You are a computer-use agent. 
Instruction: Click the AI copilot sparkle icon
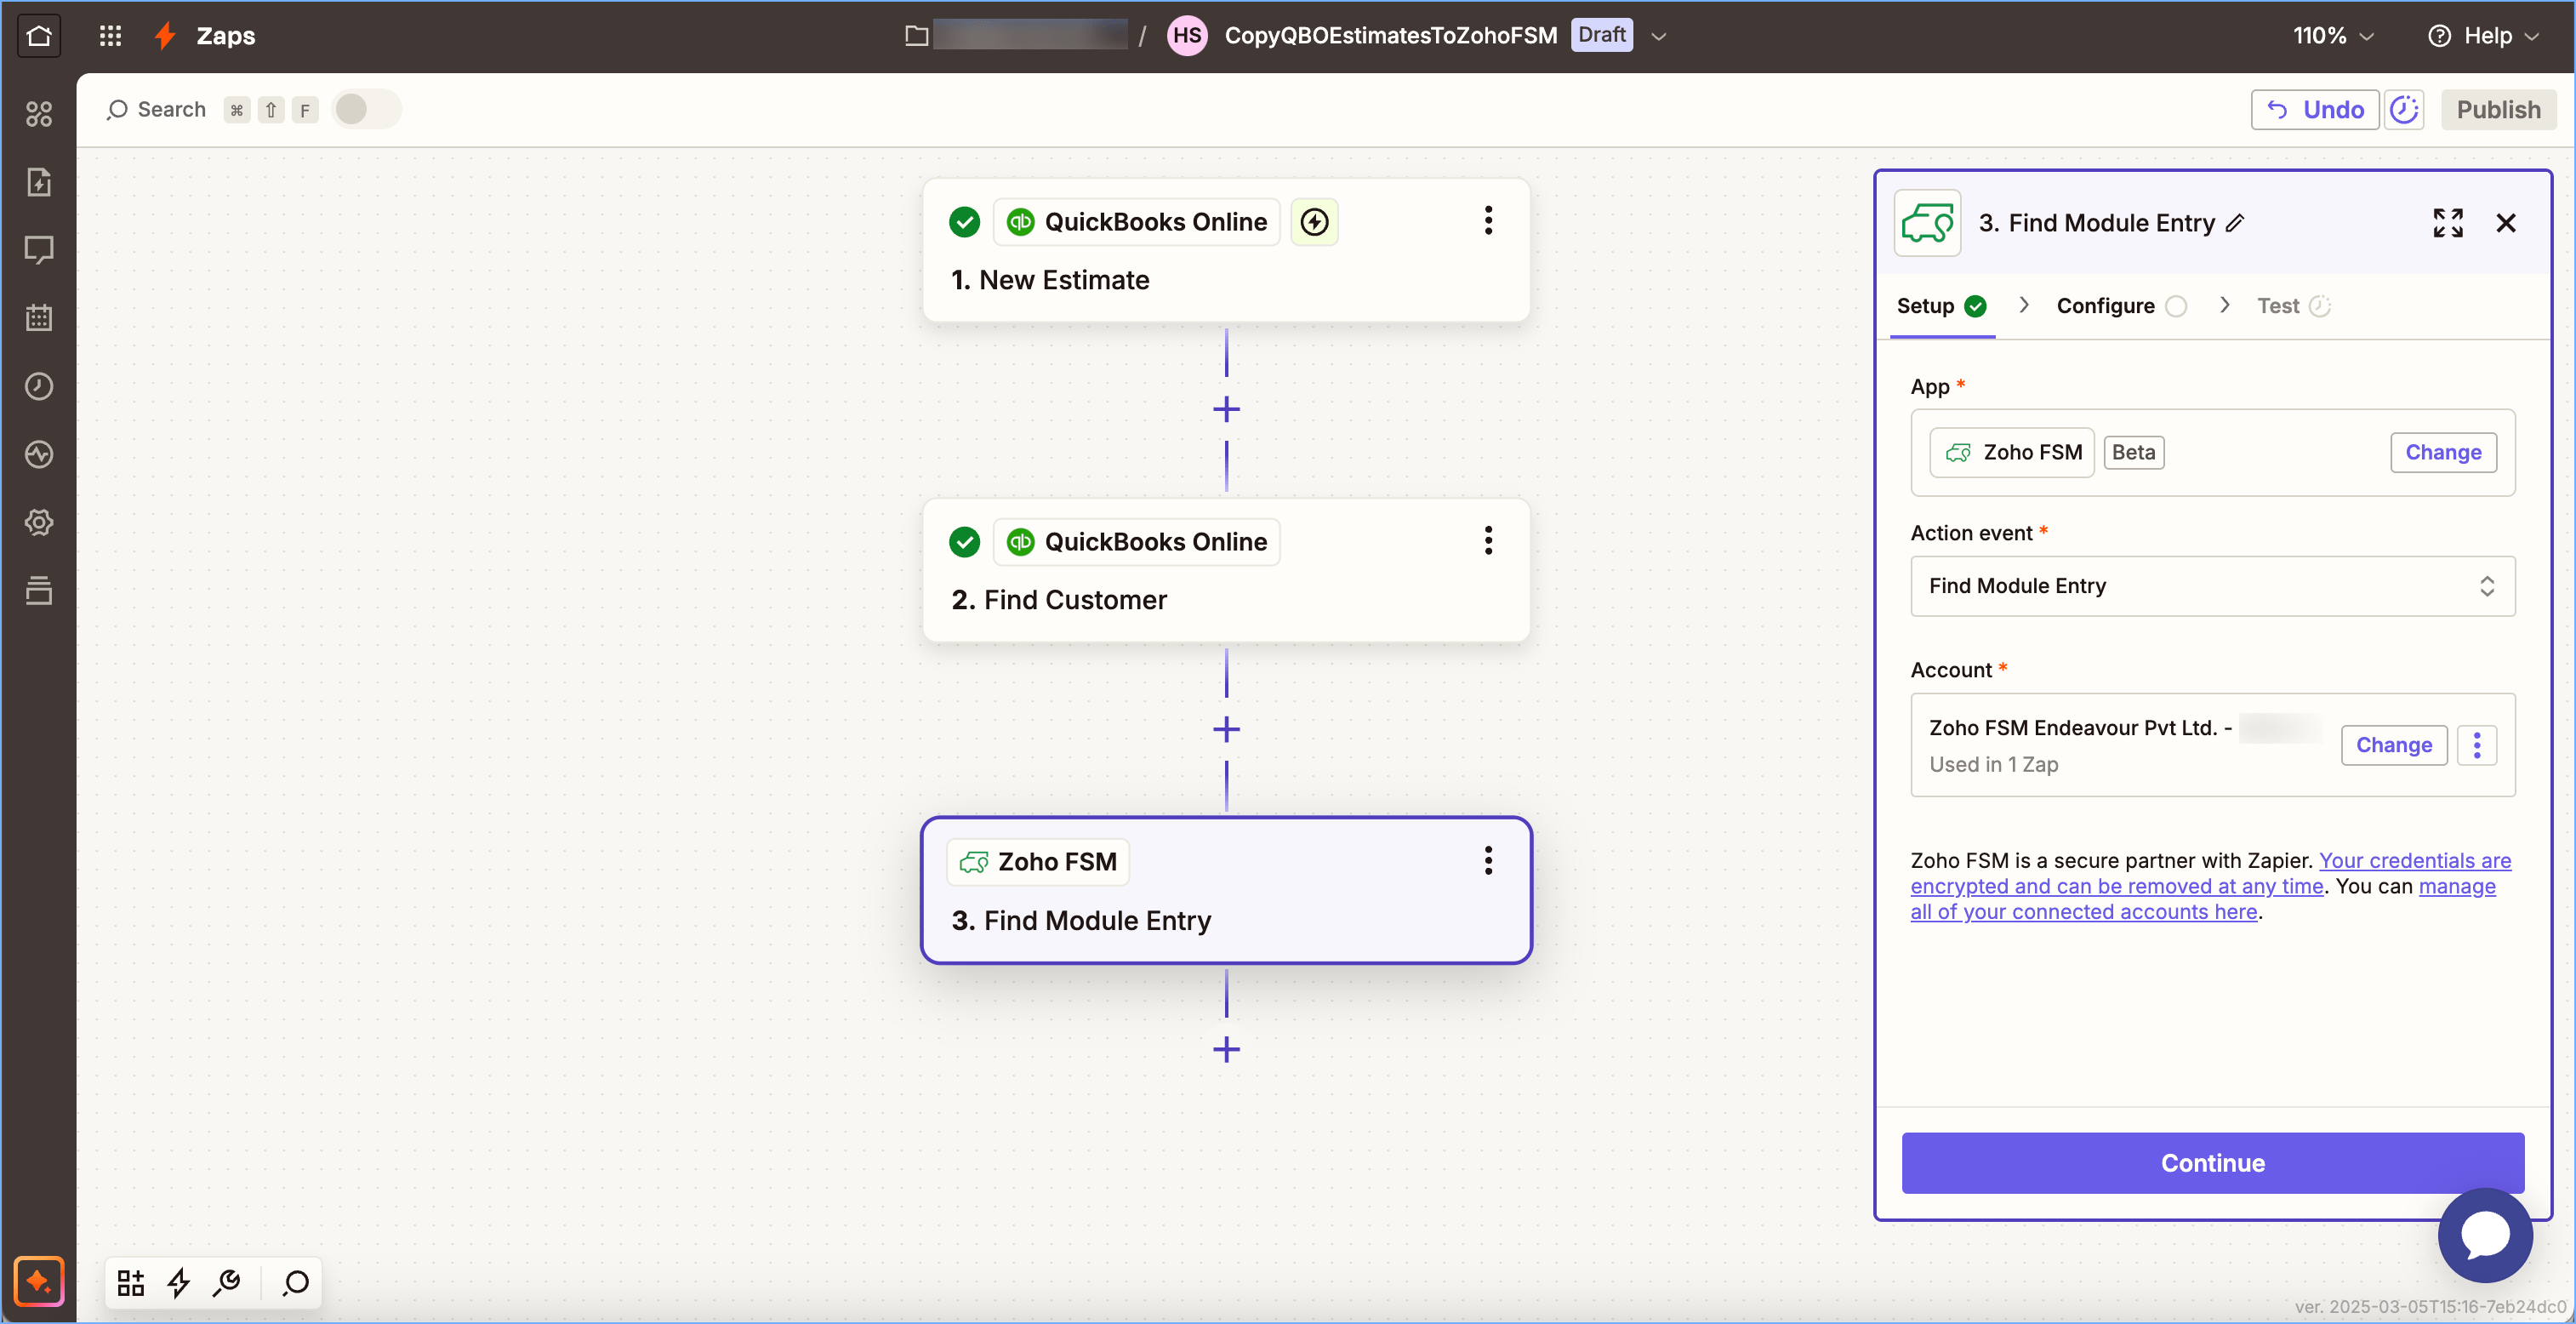click(x=39, y=1281)
